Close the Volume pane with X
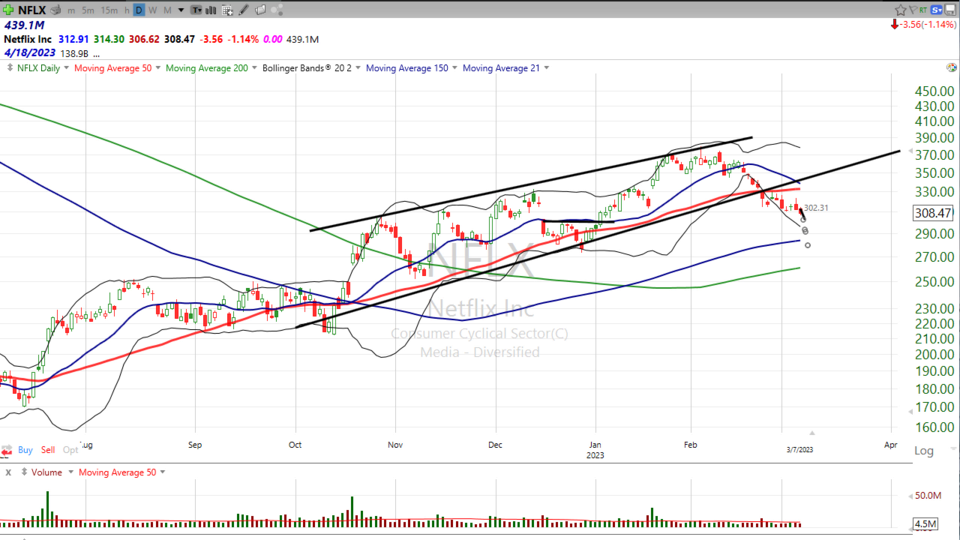This screenshot has height=540, width=960. (x=8, y=473)
